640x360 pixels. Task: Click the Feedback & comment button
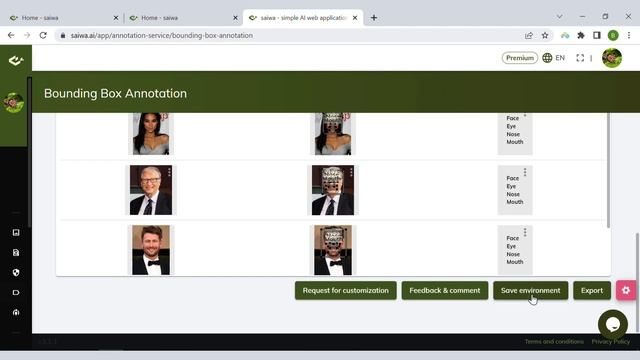point(445,291)
